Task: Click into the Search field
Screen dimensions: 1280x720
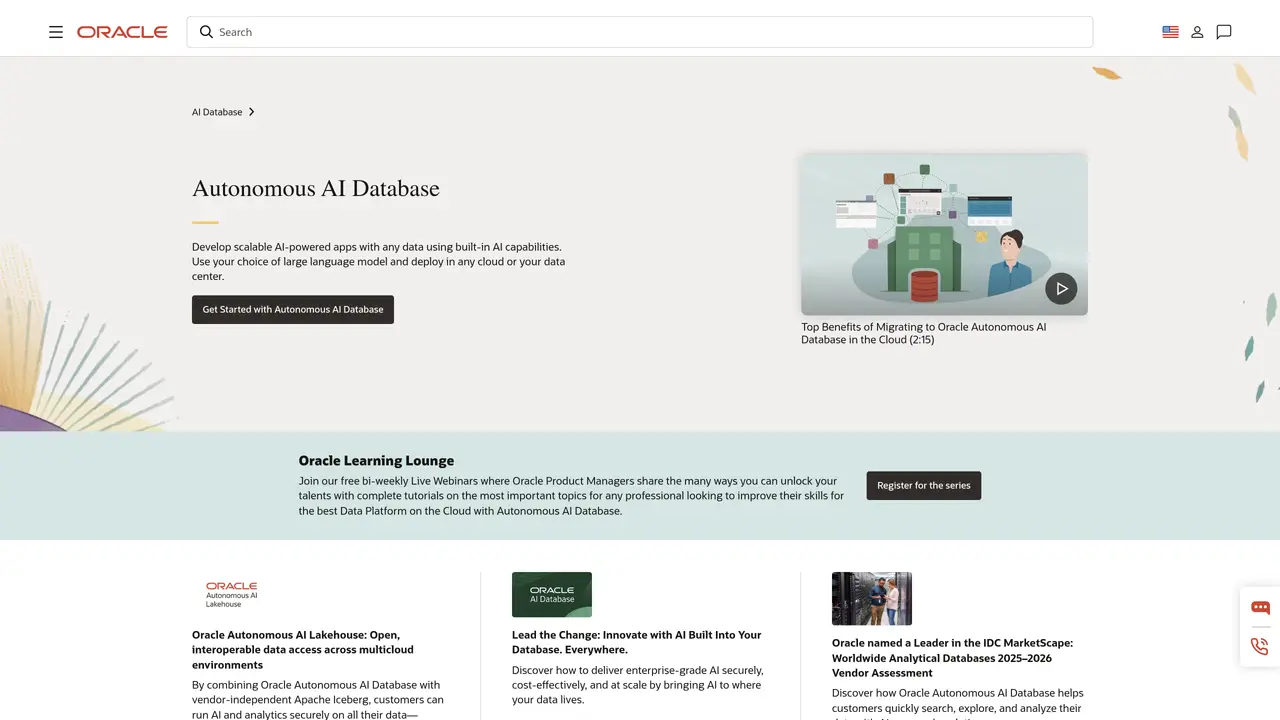Action: [x=640, y=32]
